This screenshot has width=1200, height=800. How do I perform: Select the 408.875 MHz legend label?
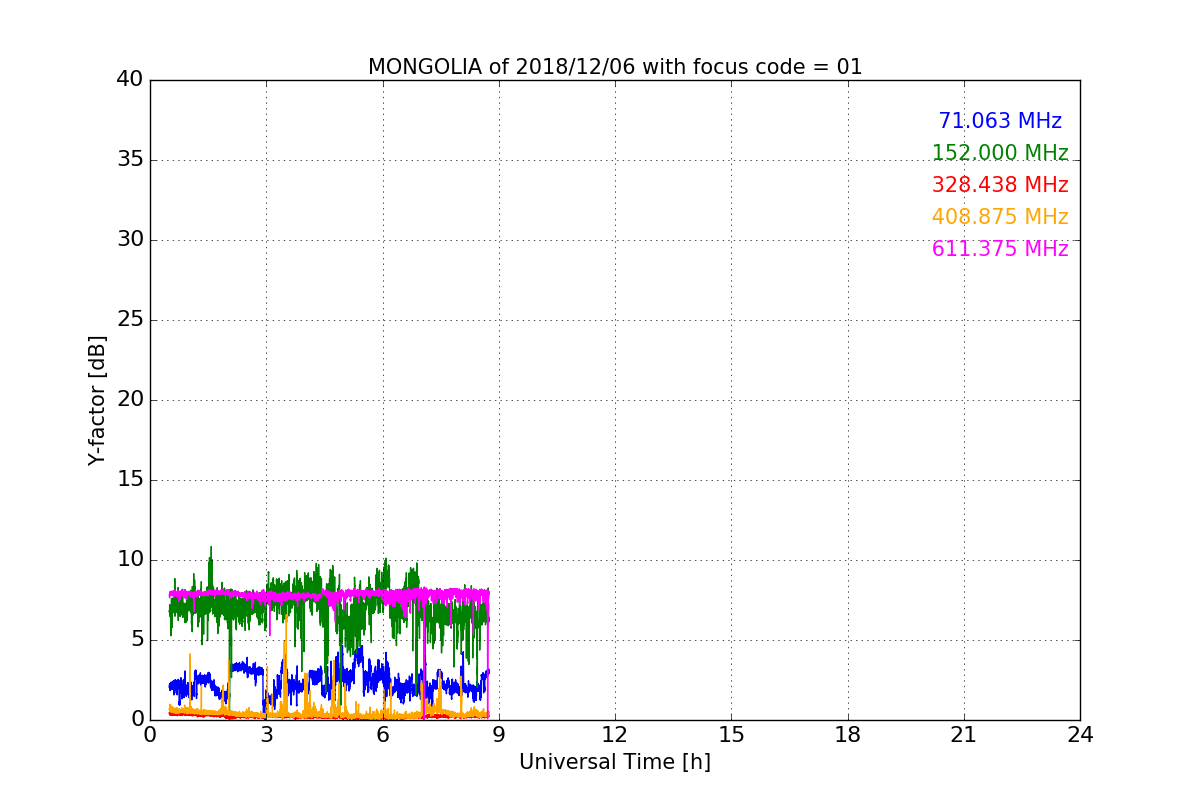pyautogui.click(x=1000, y=217)
